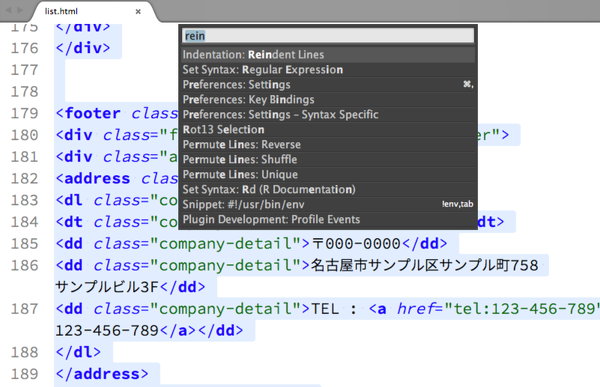Choose Set Syntax: Rd (R Documentation)

pos(328,189)
